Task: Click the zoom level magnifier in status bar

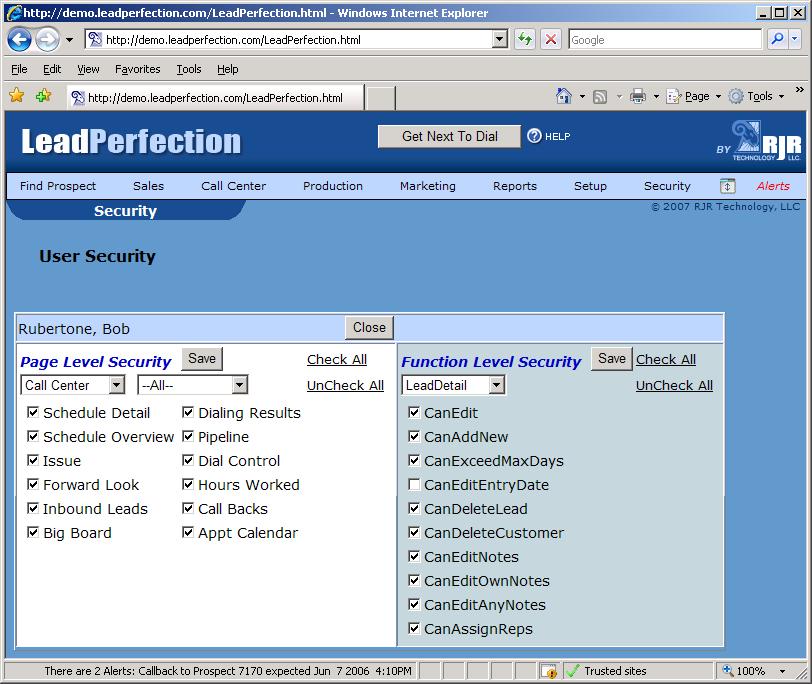Action: point(728,671)
